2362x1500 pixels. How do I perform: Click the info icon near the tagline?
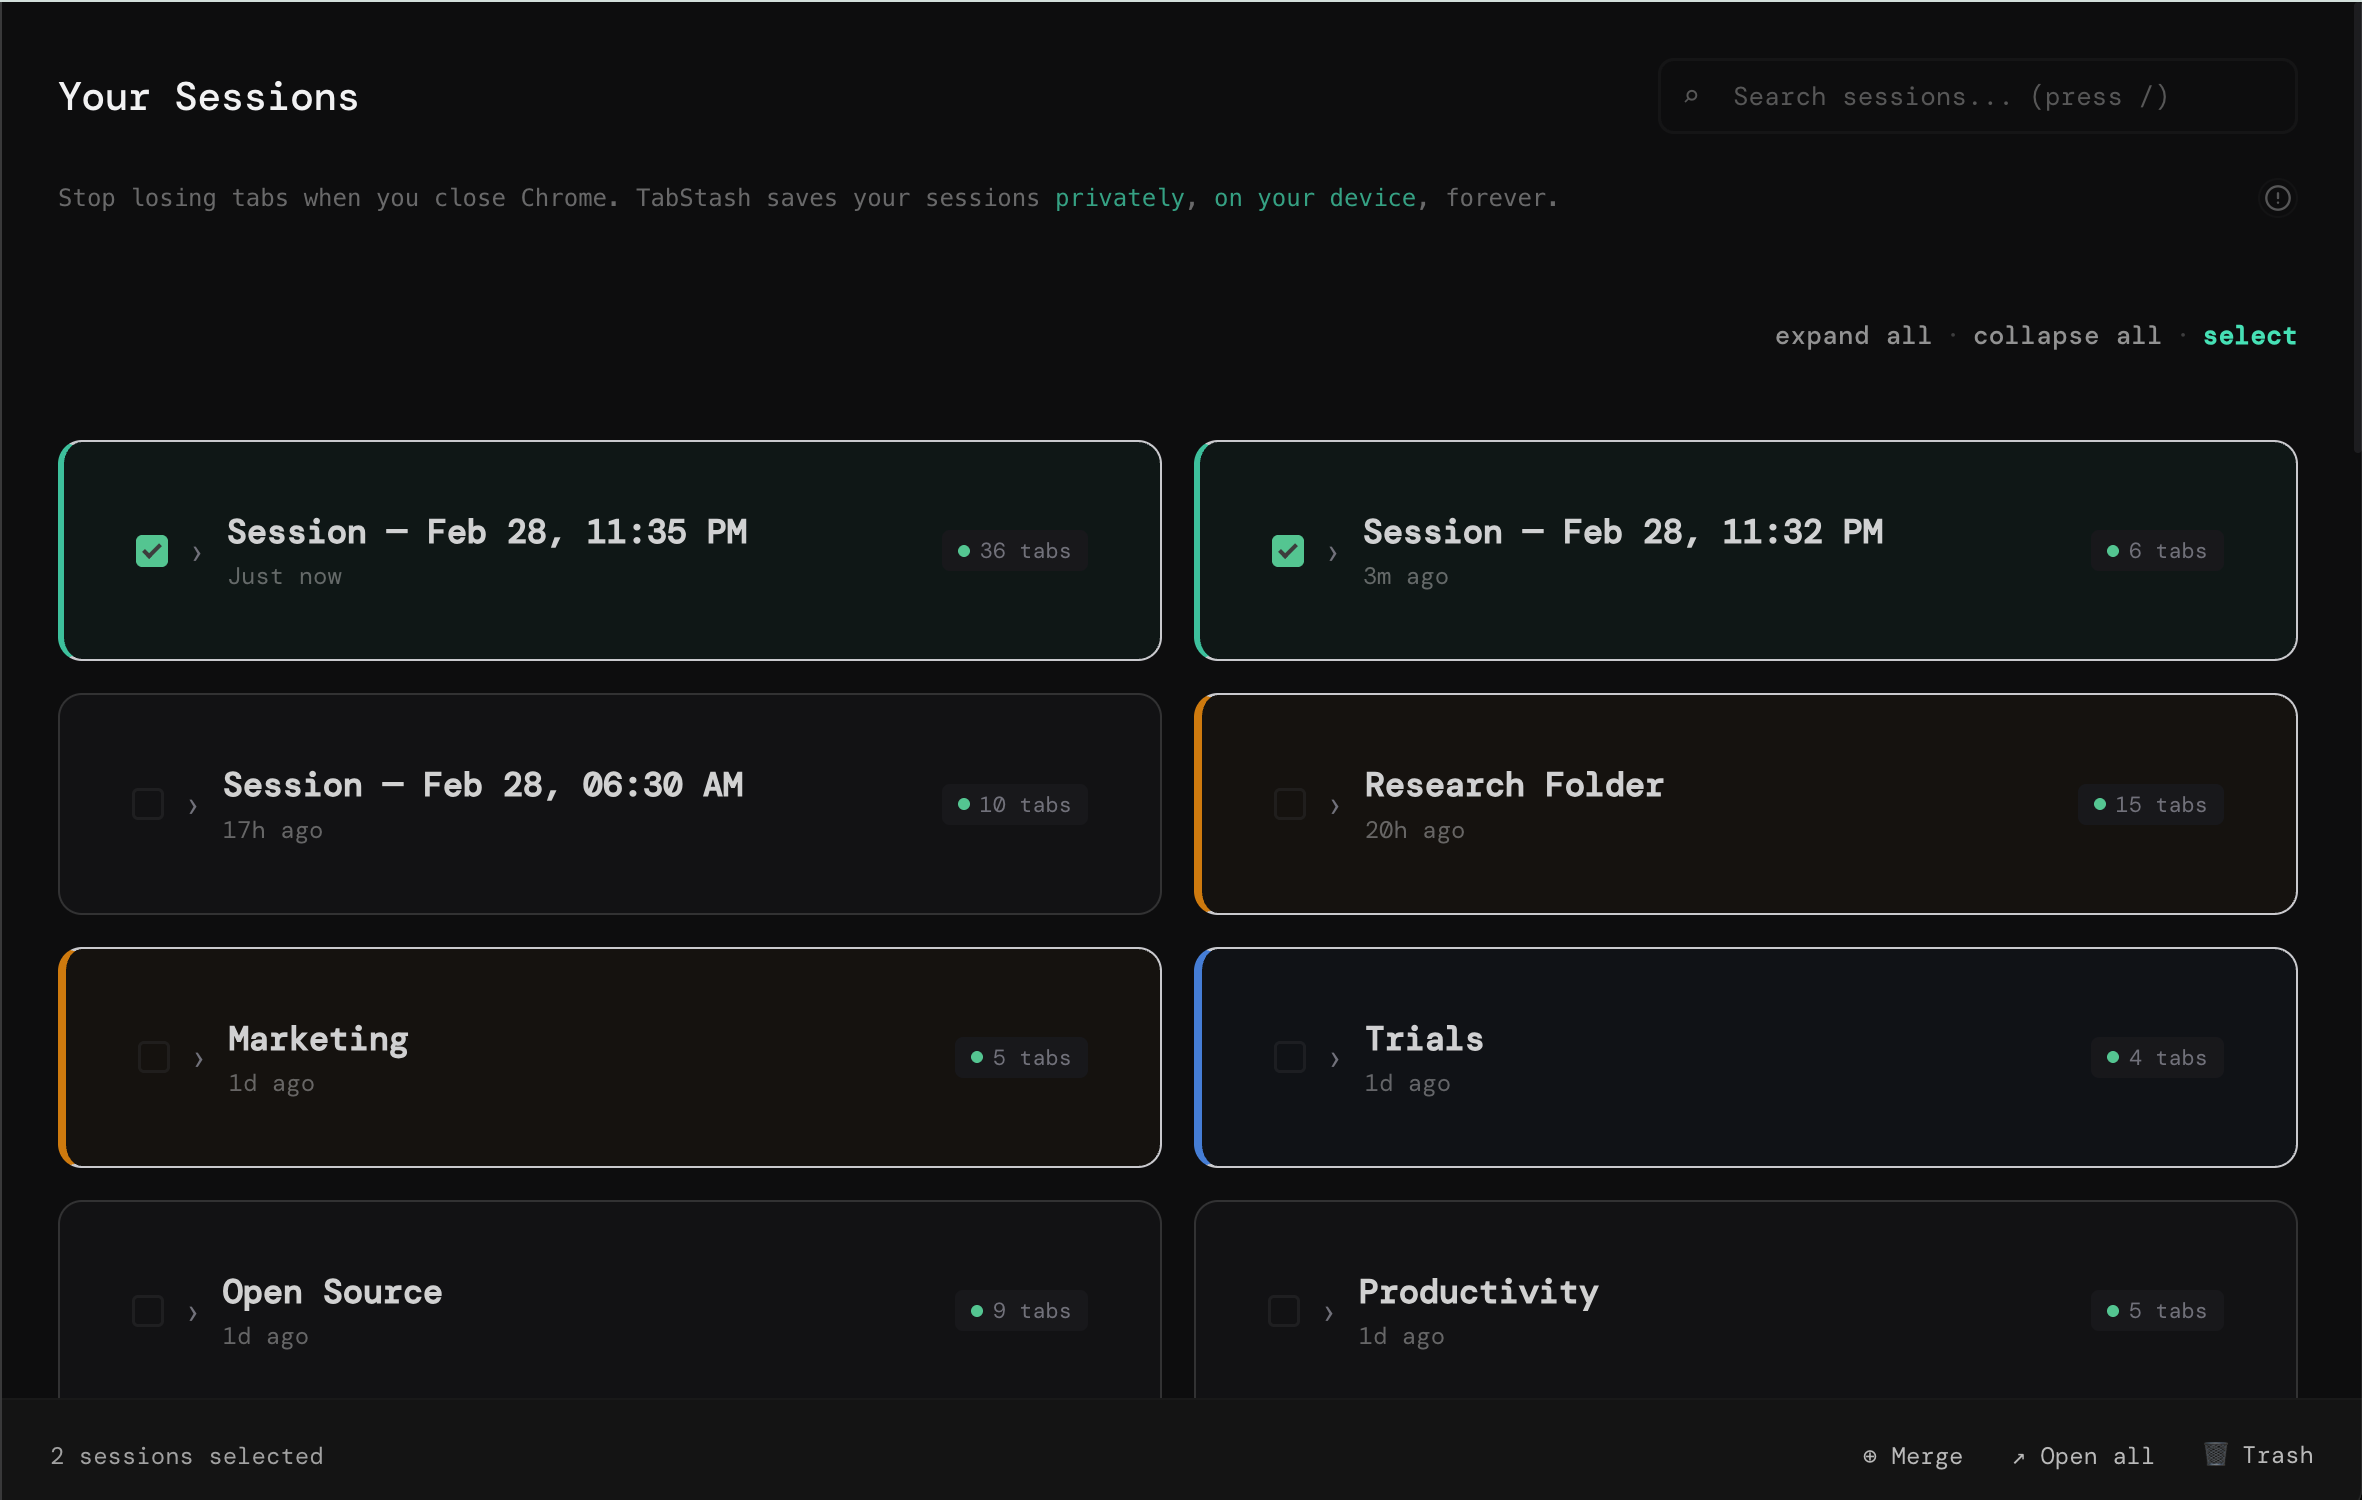click(x=2276, y=197)
